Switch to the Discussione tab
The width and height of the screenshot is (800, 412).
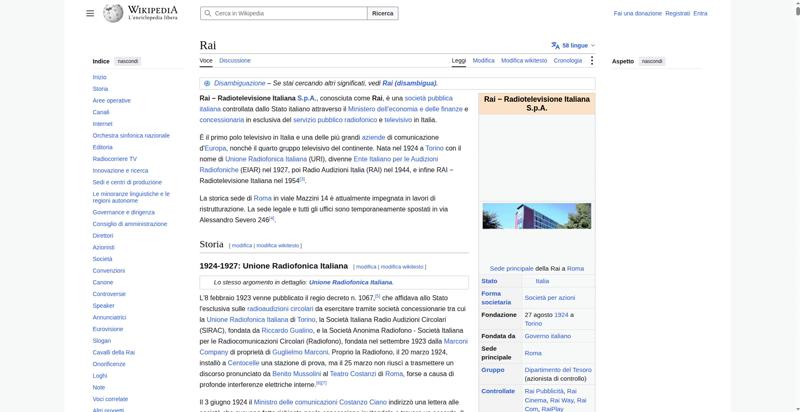click(x=235, y=60)
